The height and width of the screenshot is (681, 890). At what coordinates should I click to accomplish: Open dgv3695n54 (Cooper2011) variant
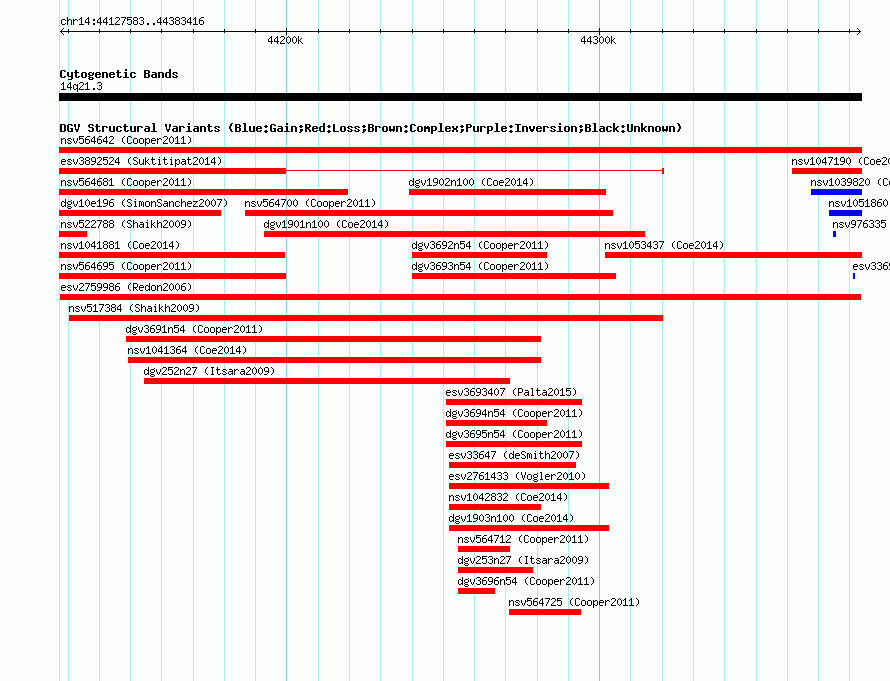click(514, 434)
